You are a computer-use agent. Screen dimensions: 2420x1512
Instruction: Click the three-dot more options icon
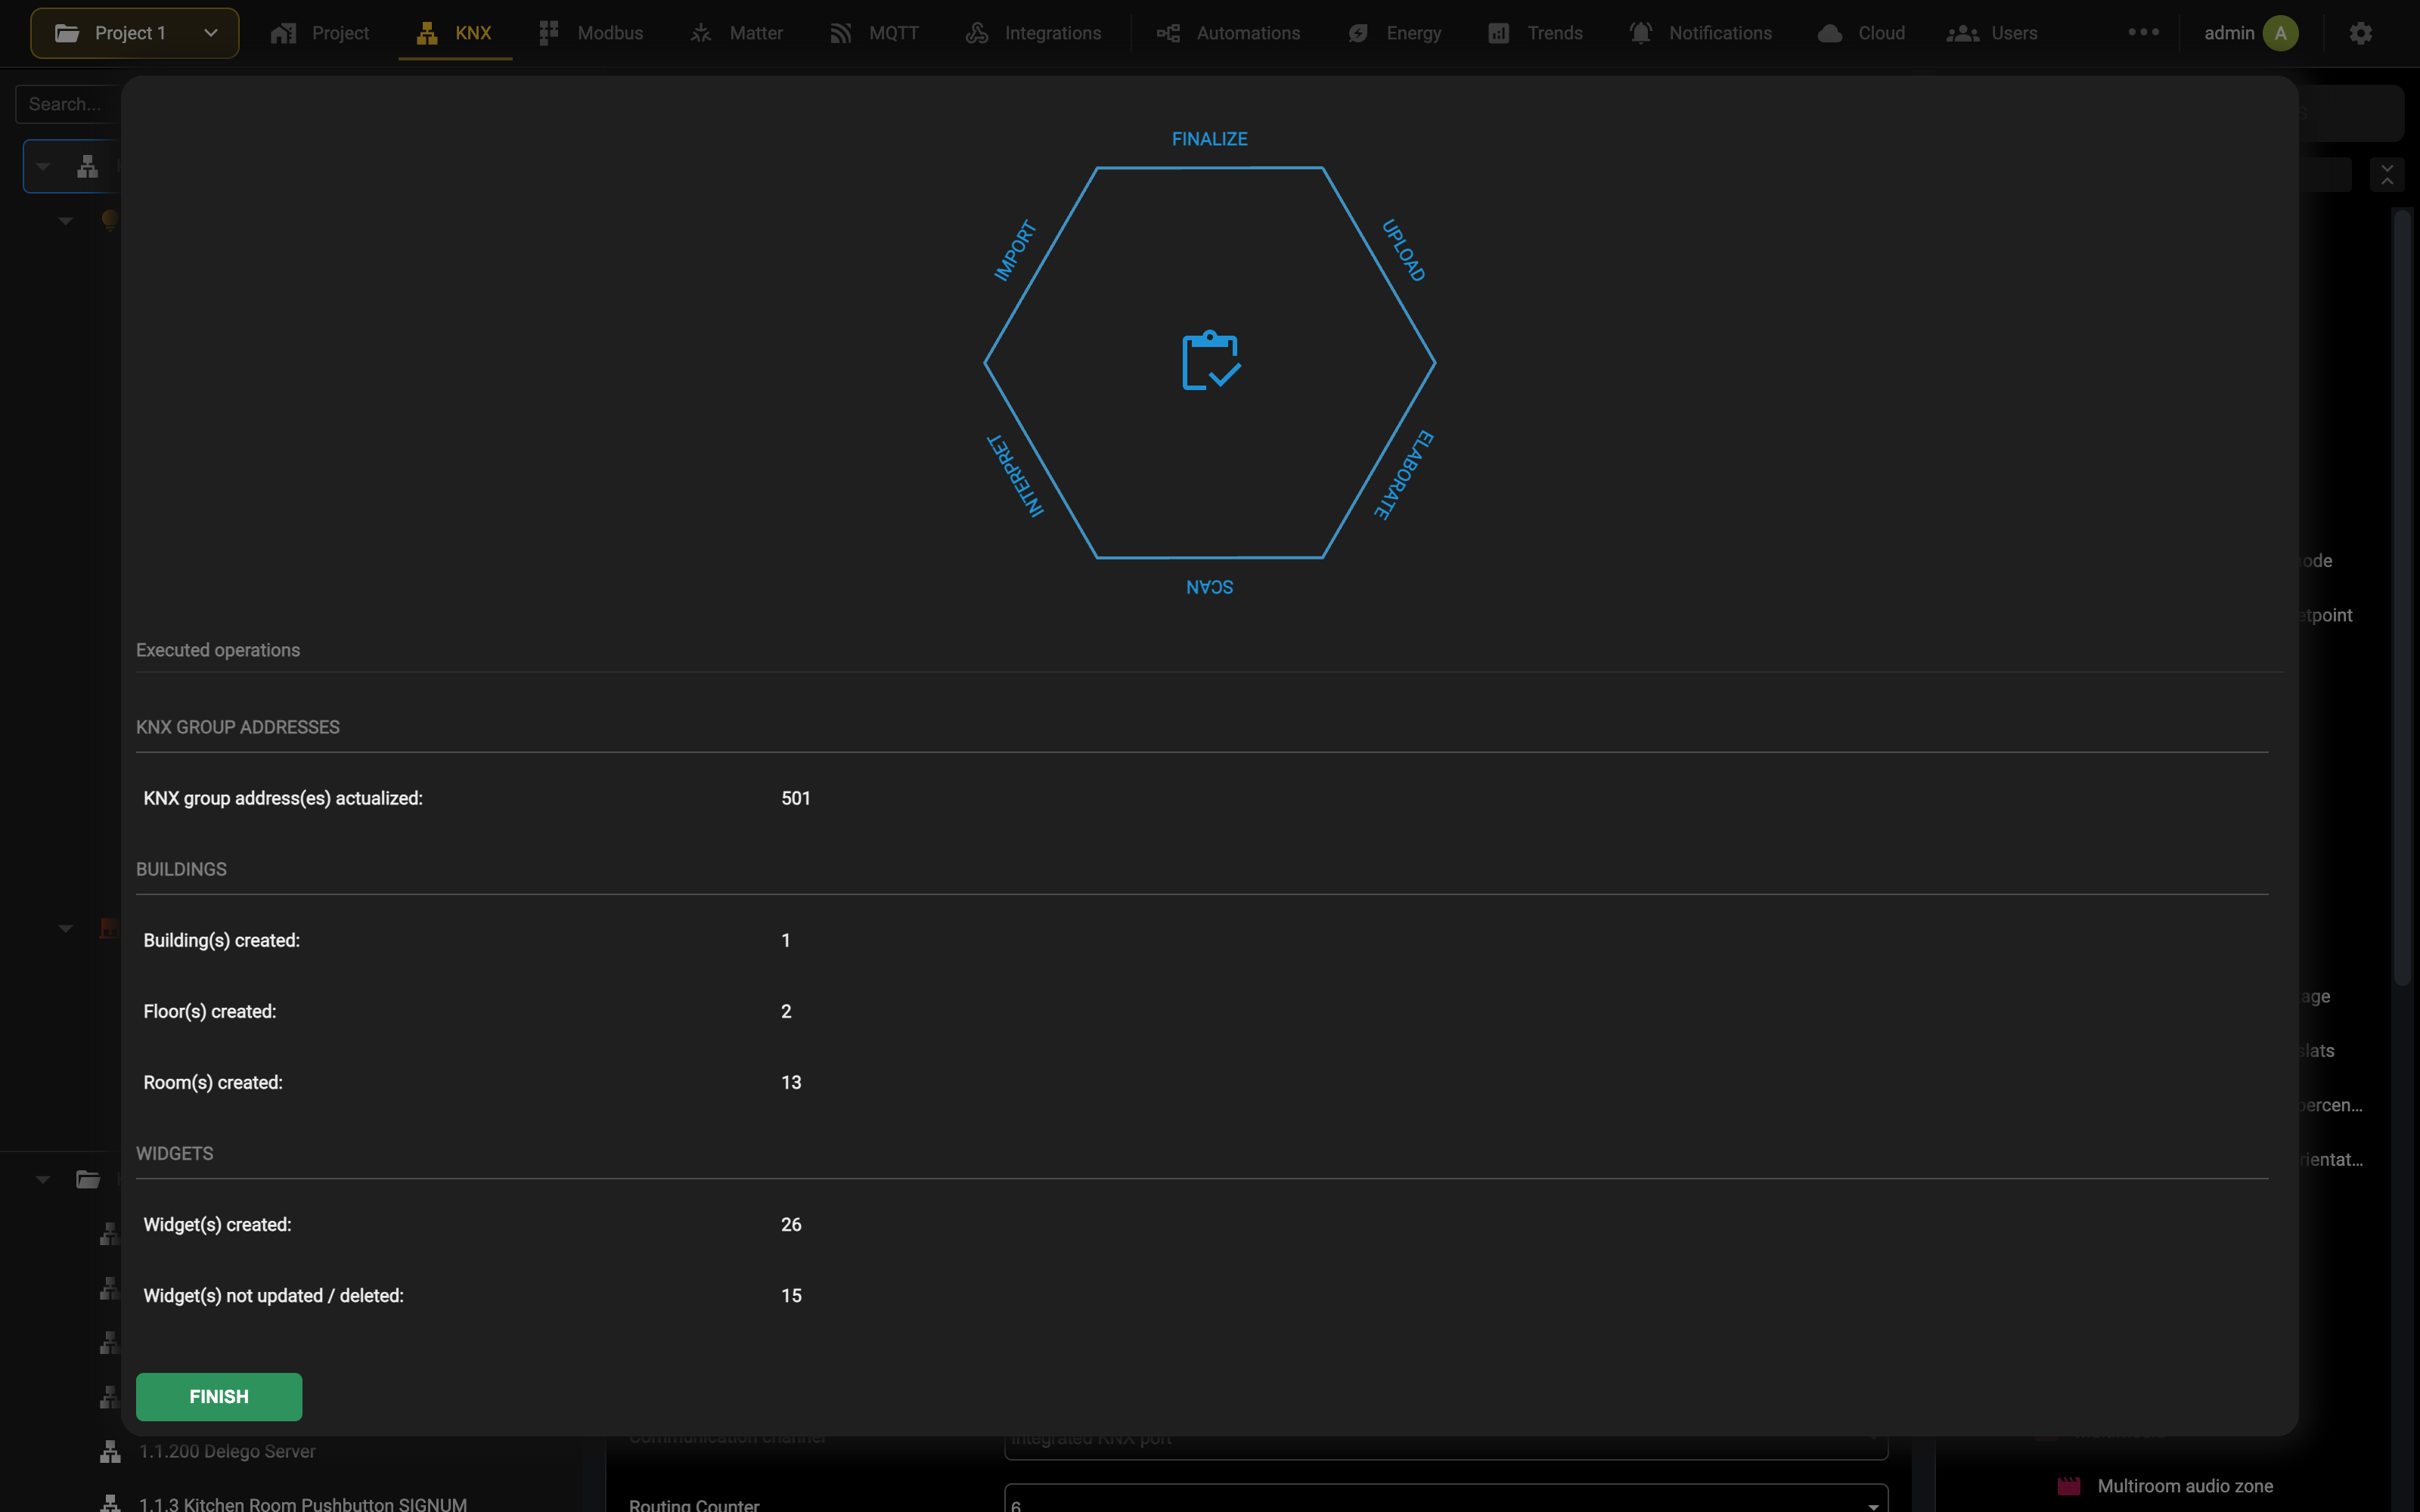[2143, 32]
